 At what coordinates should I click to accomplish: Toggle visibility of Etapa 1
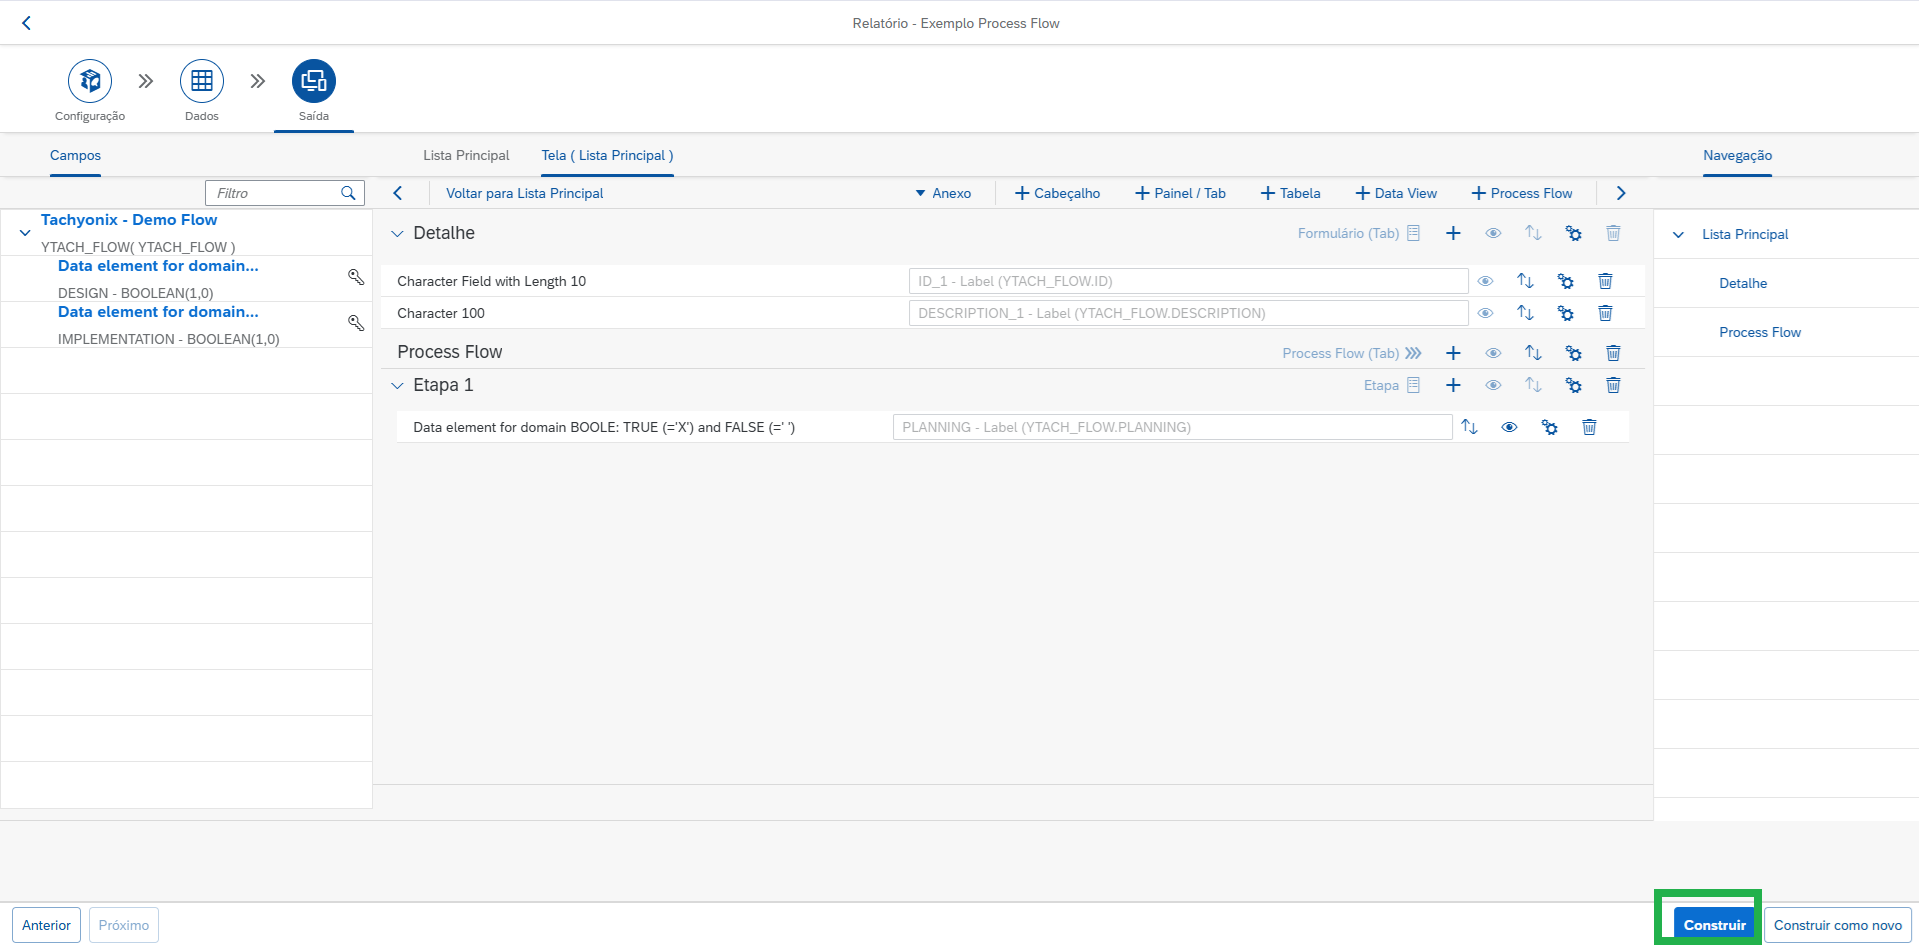click(1493, 385)
